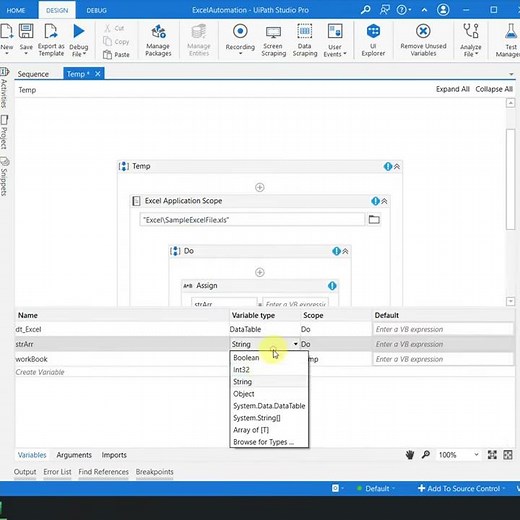This screenshot has width=520, height=520.
Task: Close the Temp document tab
Action: (x=97, y=74)
